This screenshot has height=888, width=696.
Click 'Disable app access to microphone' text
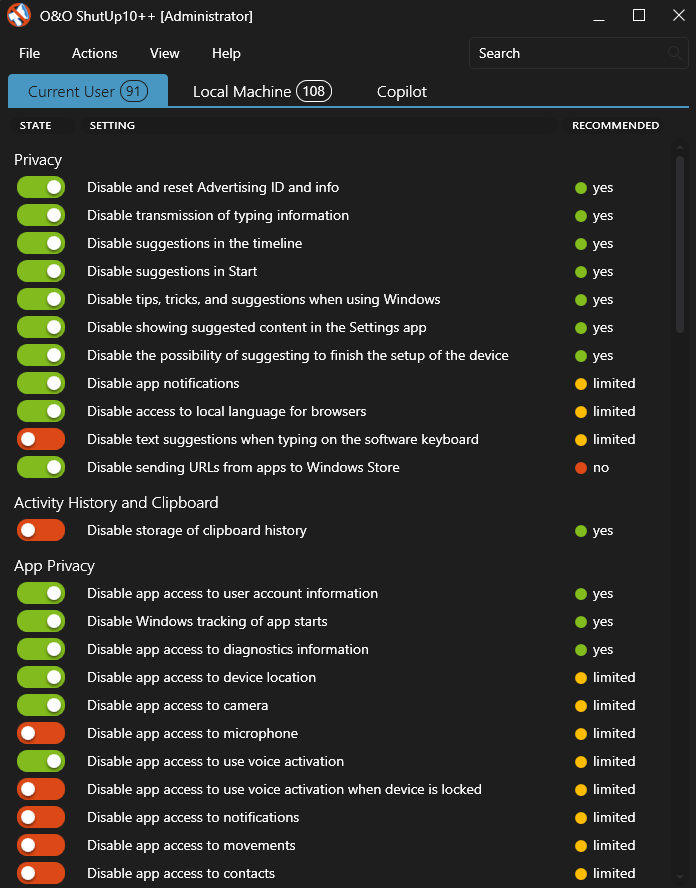tap(192, 733)
